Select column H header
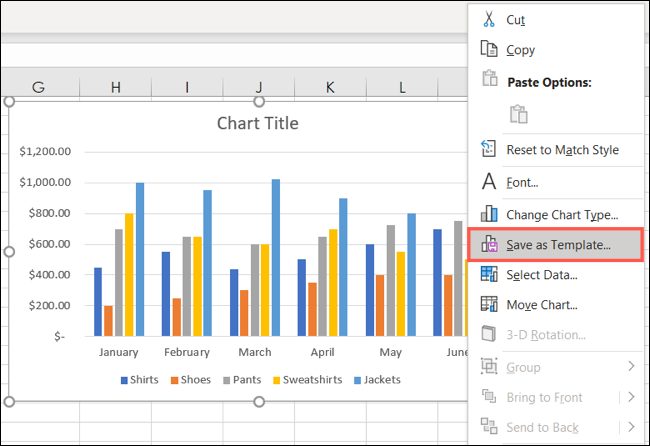 click(x=116, y=87)
